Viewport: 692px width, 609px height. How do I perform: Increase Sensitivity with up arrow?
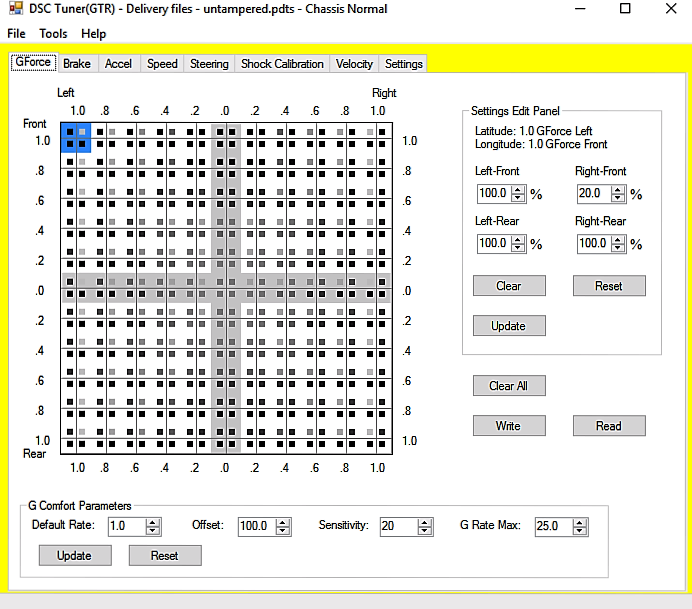[425, 523]
